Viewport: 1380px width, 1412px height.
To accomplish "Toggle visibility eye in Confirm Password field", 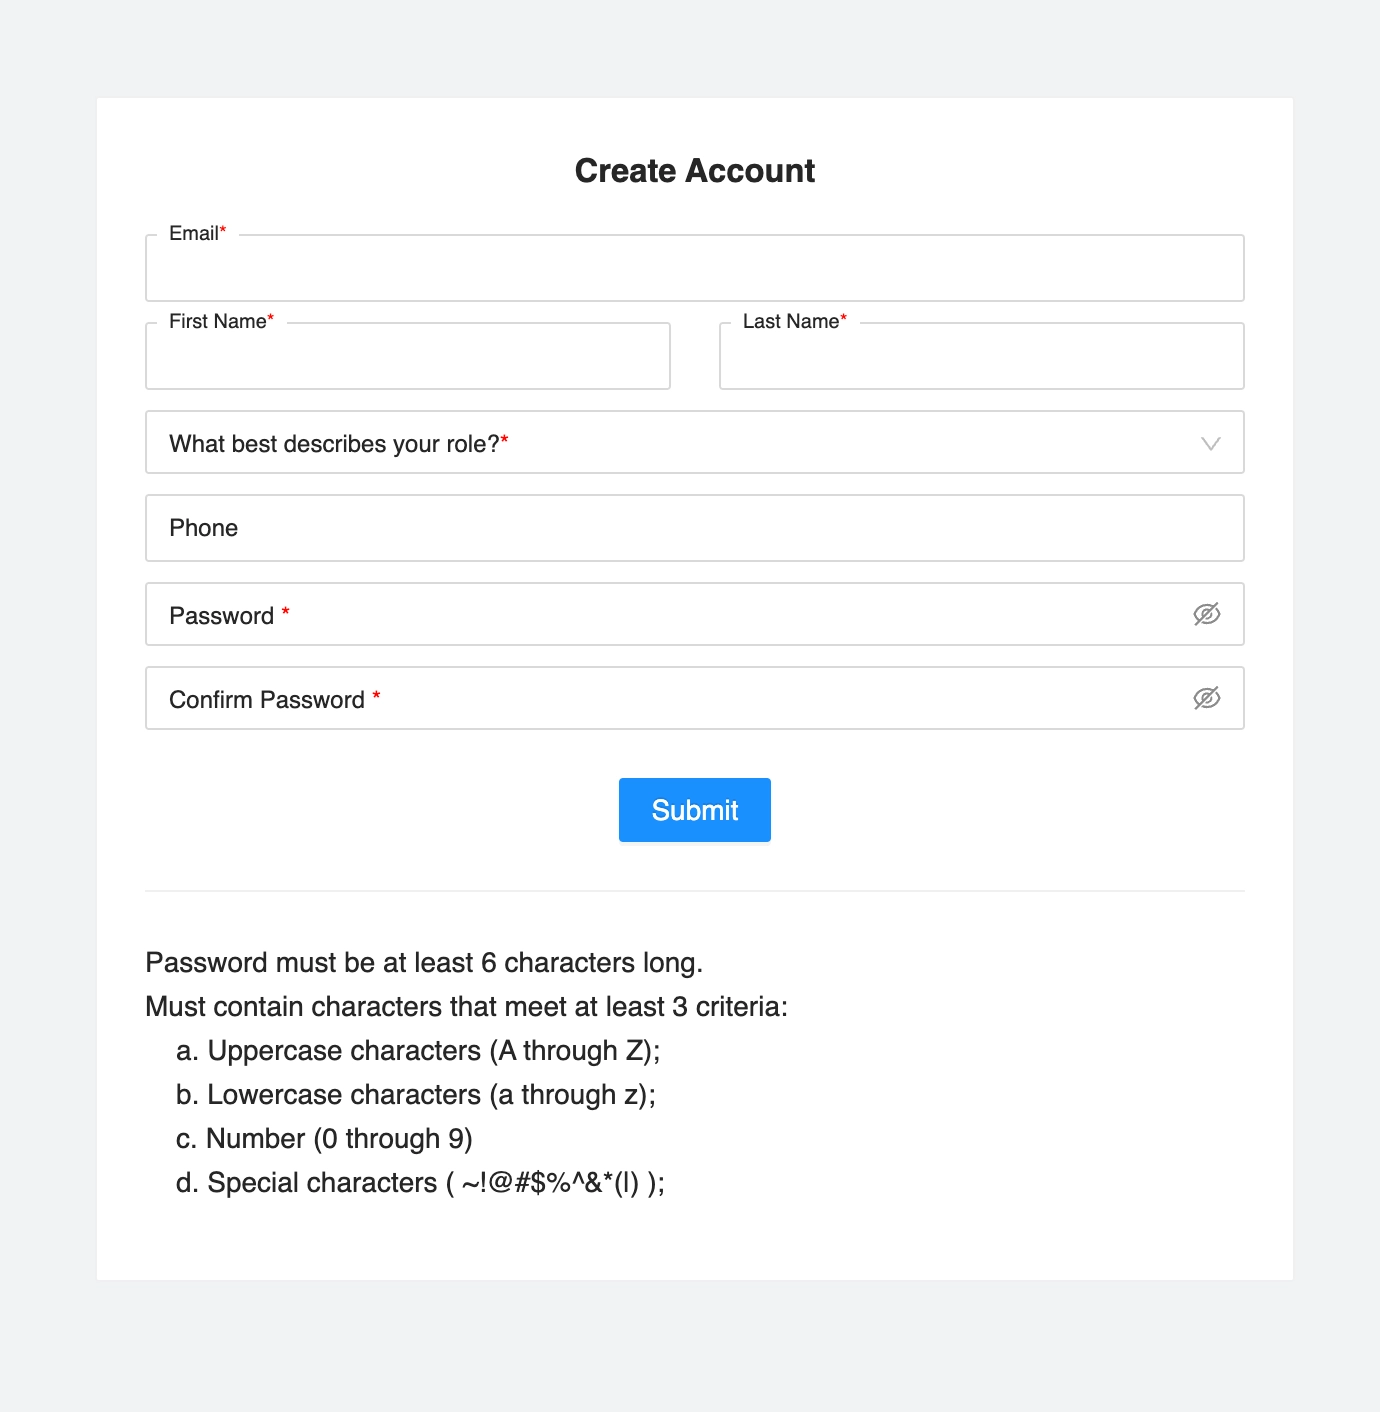I will 1207,698.
